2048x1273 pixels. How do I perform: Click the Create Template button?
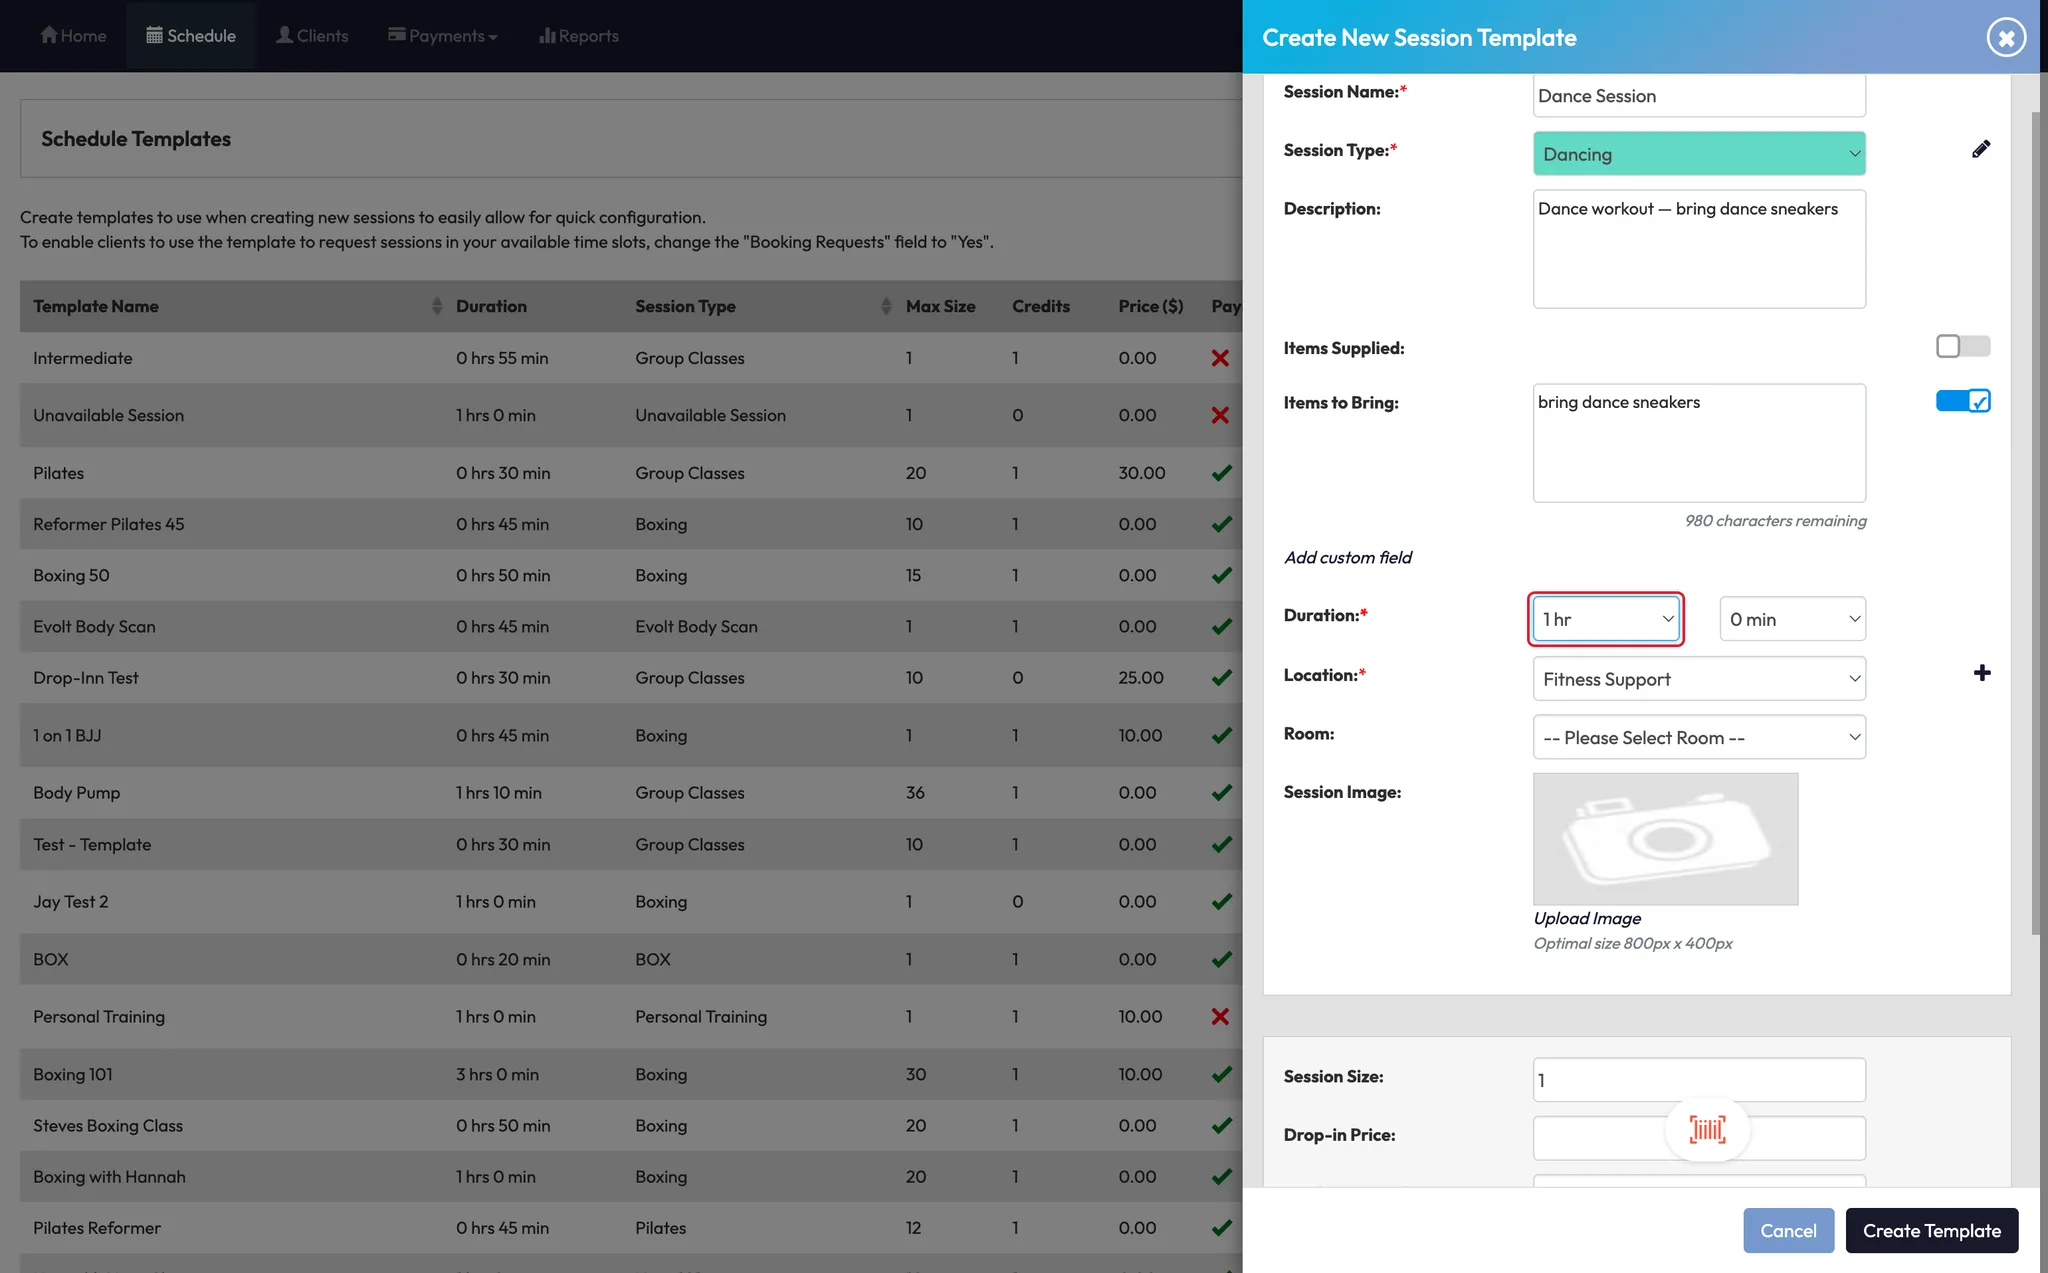[1931, 1231]
